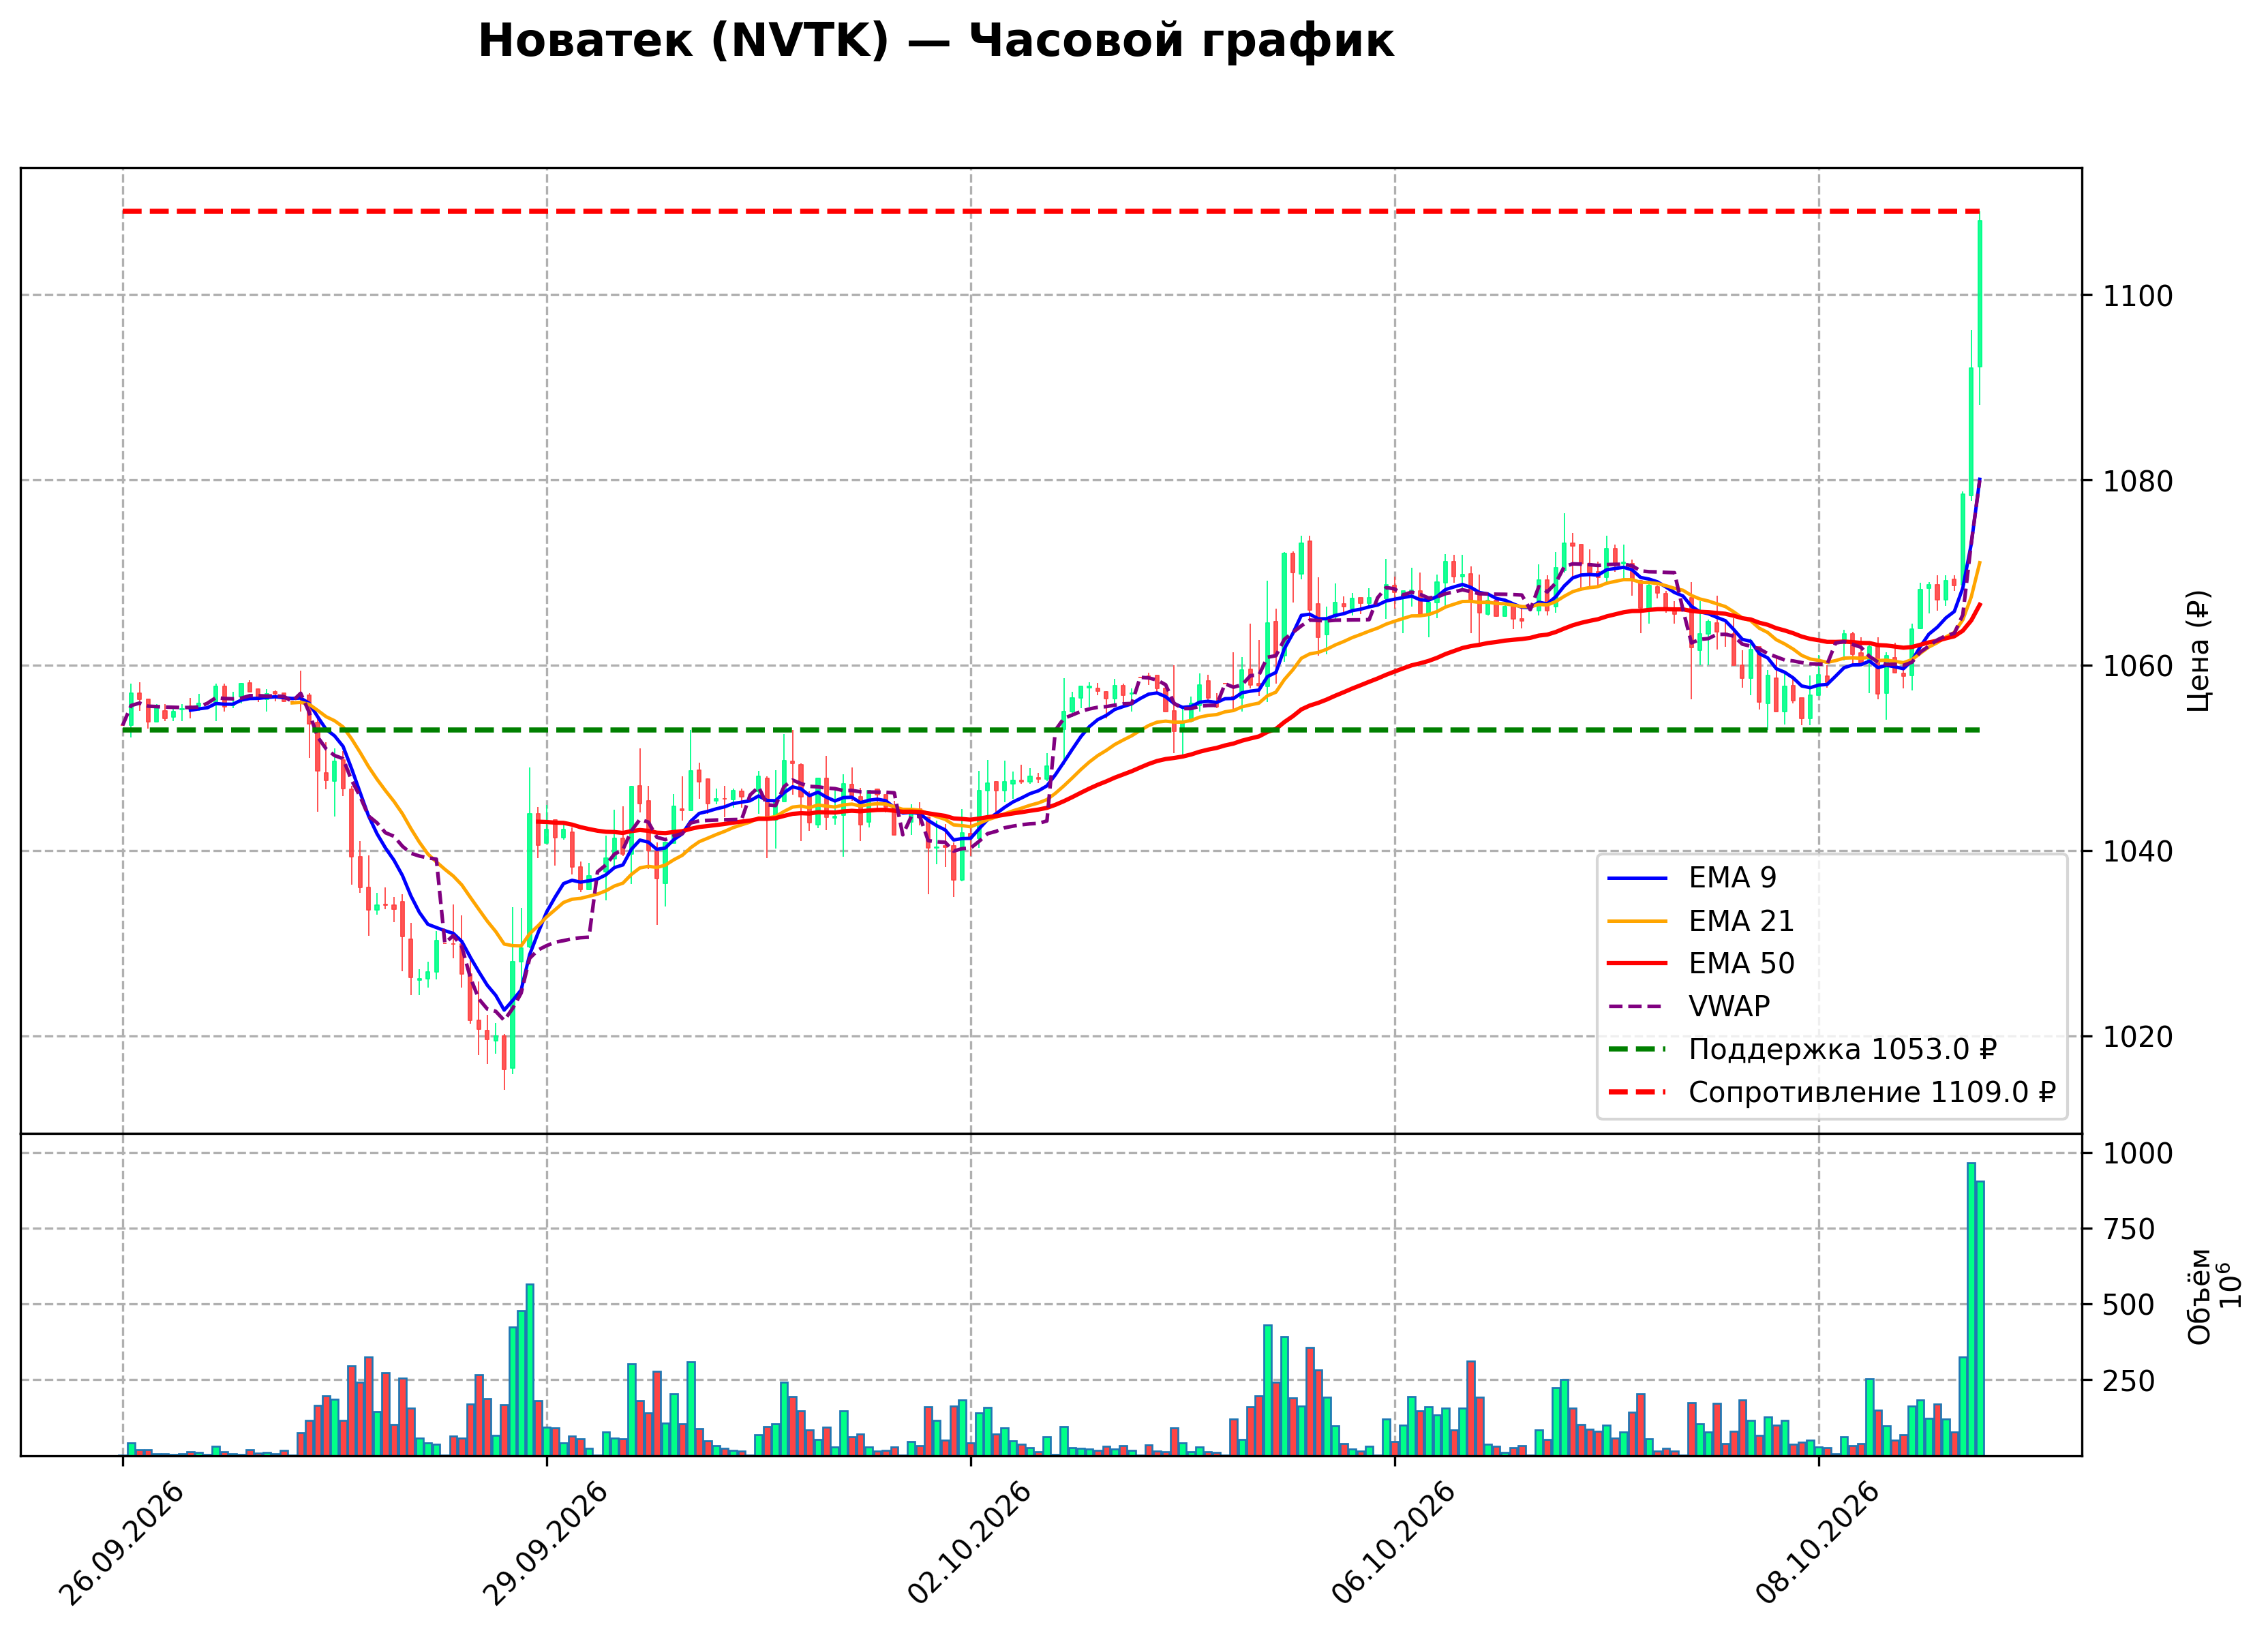Click the 250 volume axis tick
2268x1631 pixels.
[2128, 1381]
